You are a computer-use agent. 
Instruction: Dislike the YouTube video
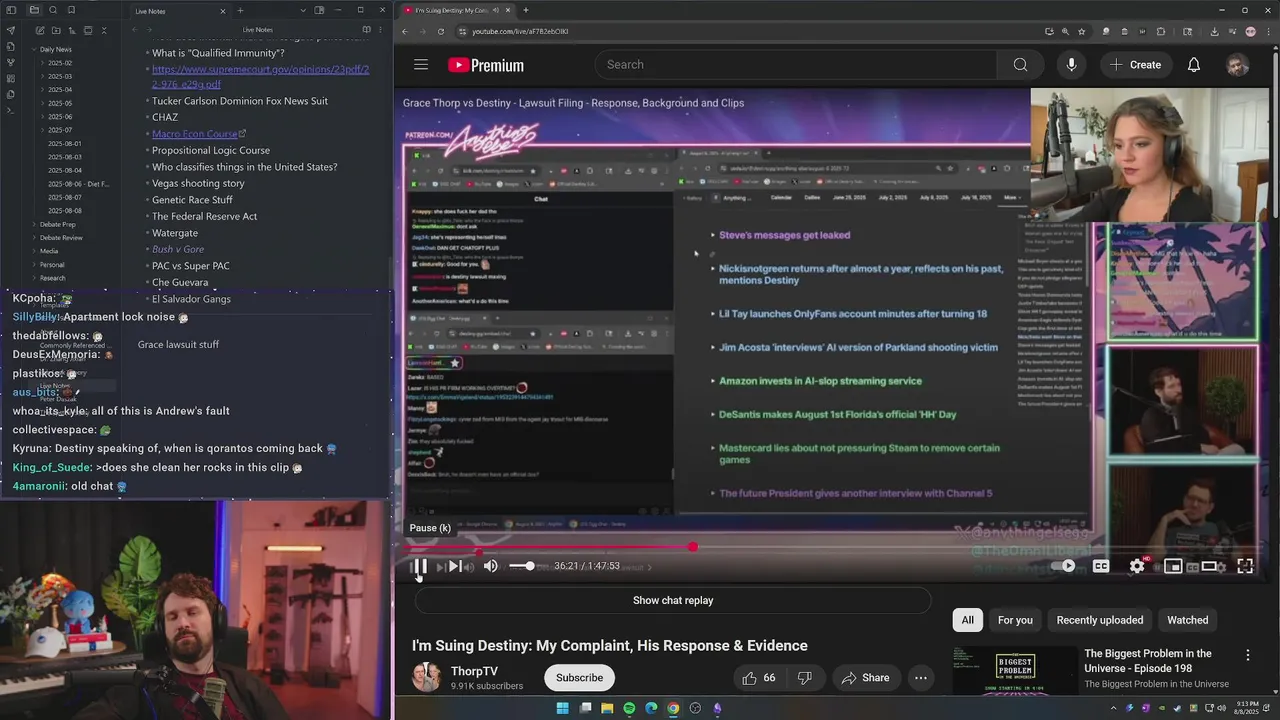point(804,677)
